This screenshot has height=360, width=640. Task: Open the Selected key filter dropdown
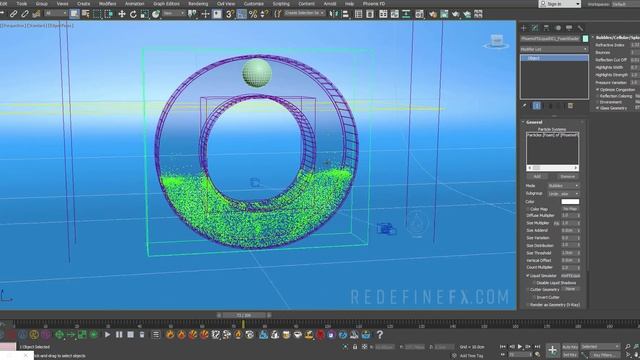(600, 347)
